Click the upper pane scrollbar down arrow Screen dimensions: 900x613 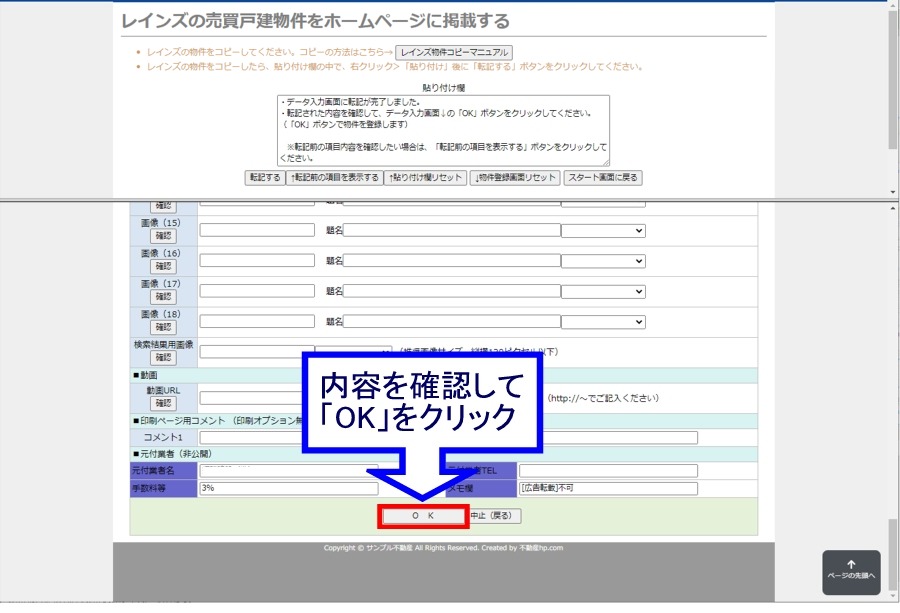point(893,192)
